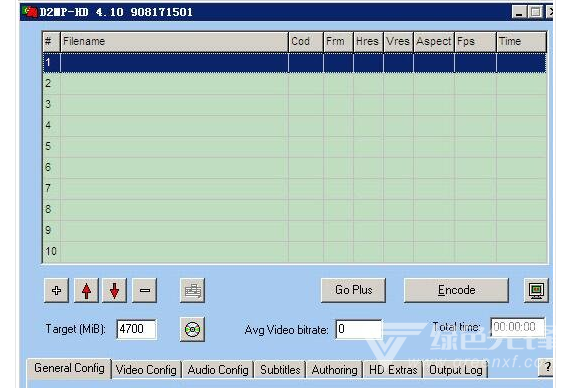
Task: Select the Authoring tab
Action: (334, 370)
